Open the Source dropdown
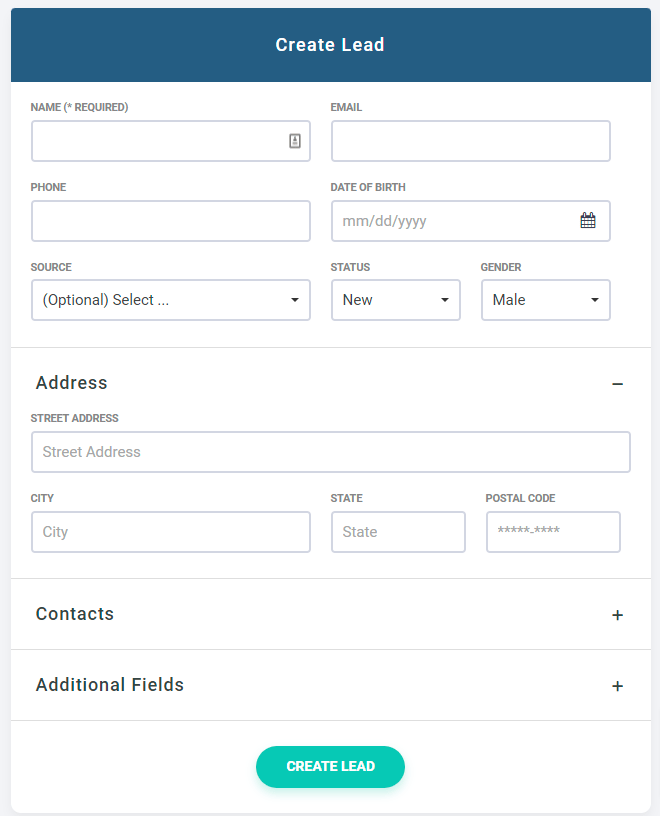Image resolution: width=660 pixels, height=816 pixels. tap(170, 300)
